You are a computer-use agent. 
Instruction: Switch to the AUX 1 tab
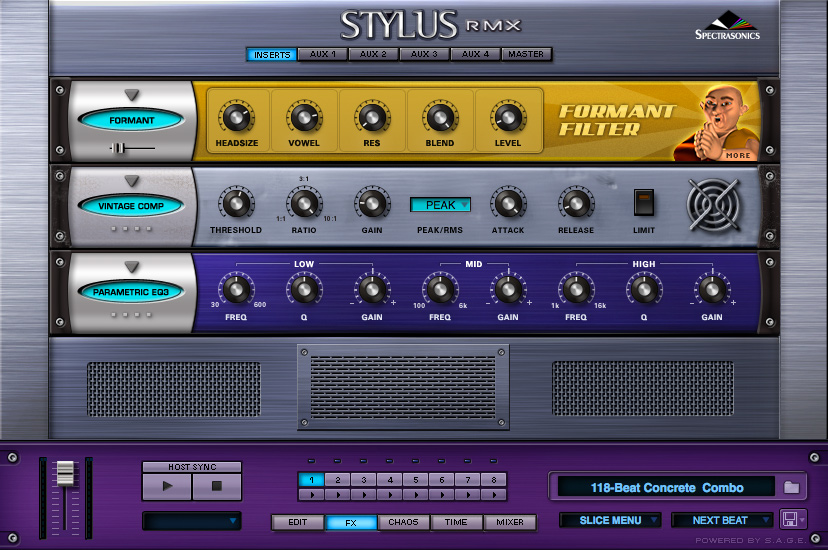(323, 54)
